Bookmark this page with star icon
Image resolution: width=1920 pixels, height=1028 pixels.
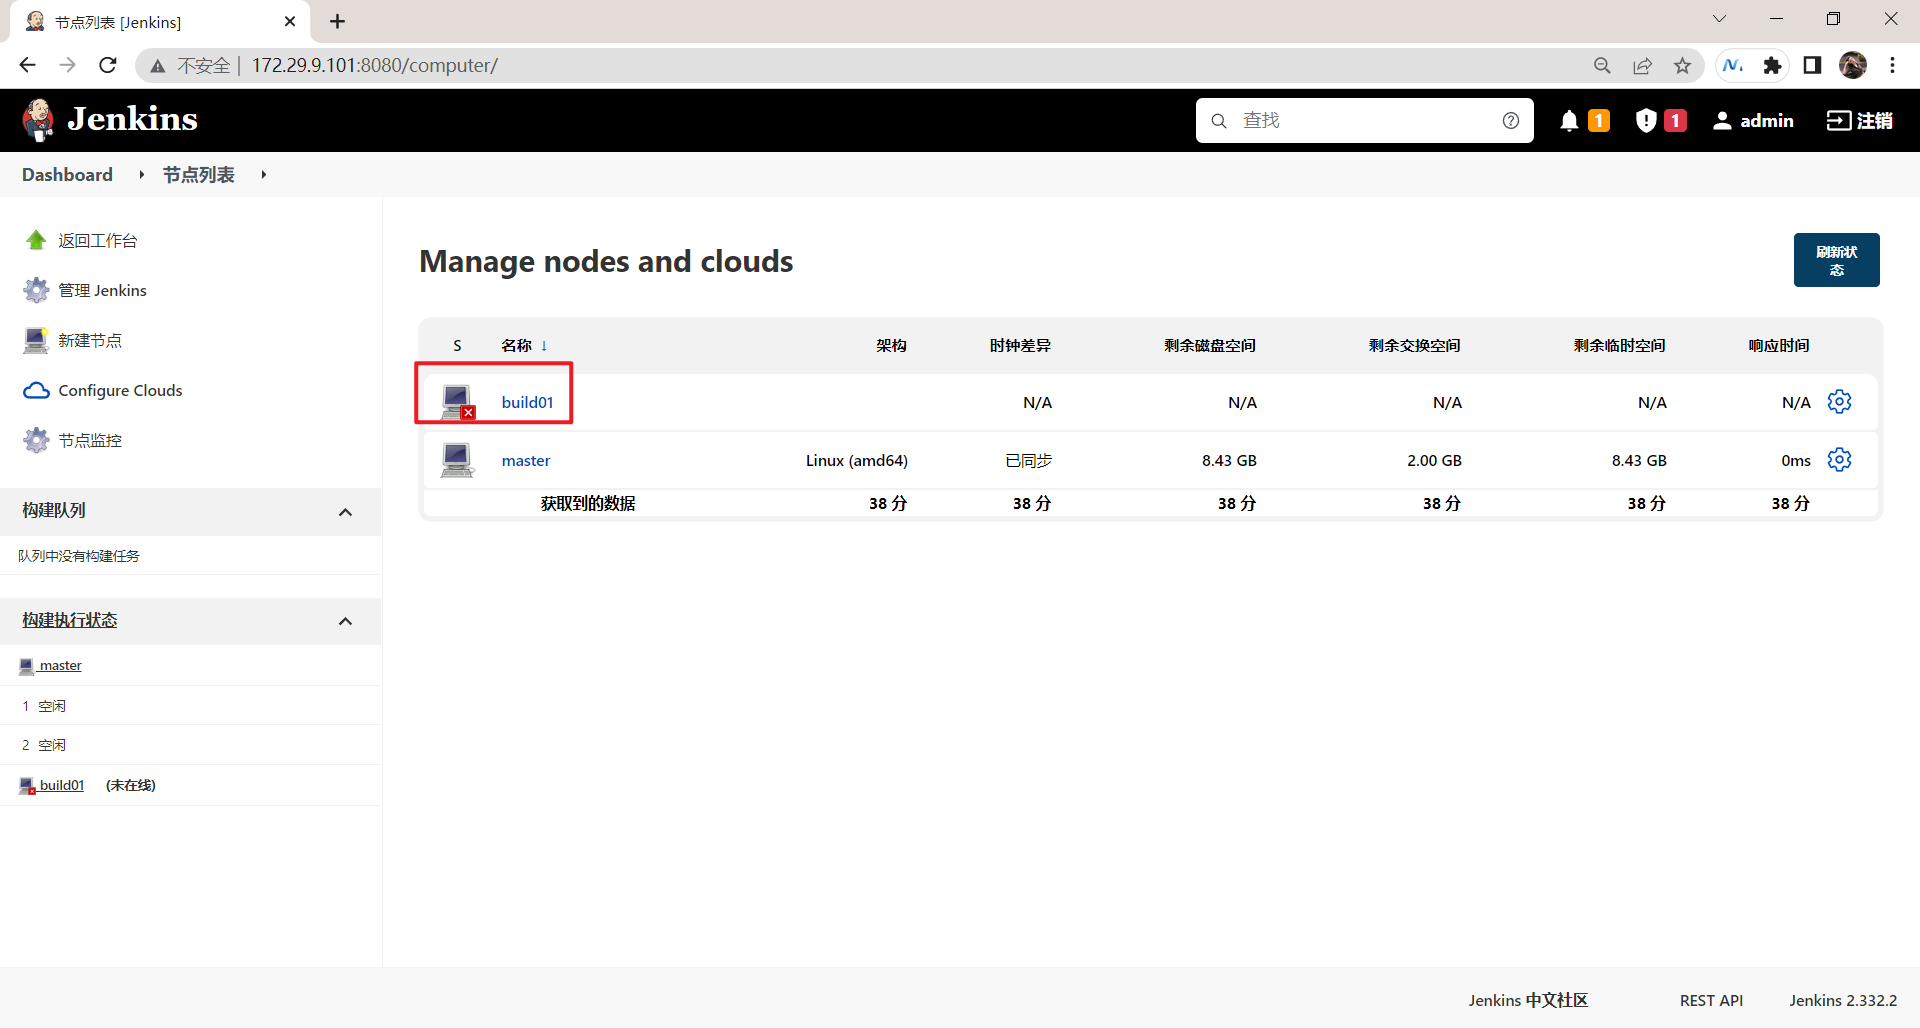[x=1683, y=65]
